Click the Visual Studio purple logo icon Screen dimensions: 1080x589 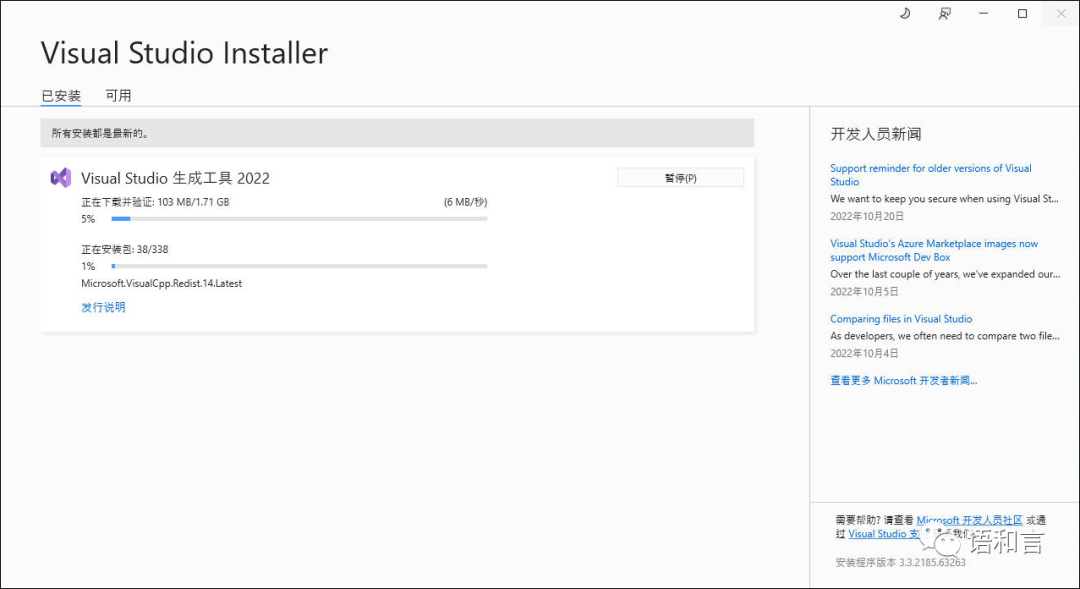point(61,178)
